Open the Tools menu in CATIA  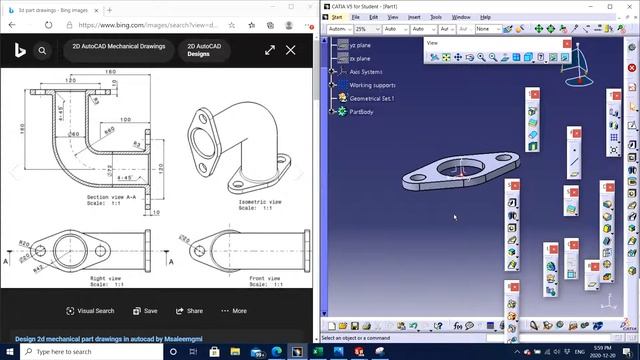tap(436, 17)
